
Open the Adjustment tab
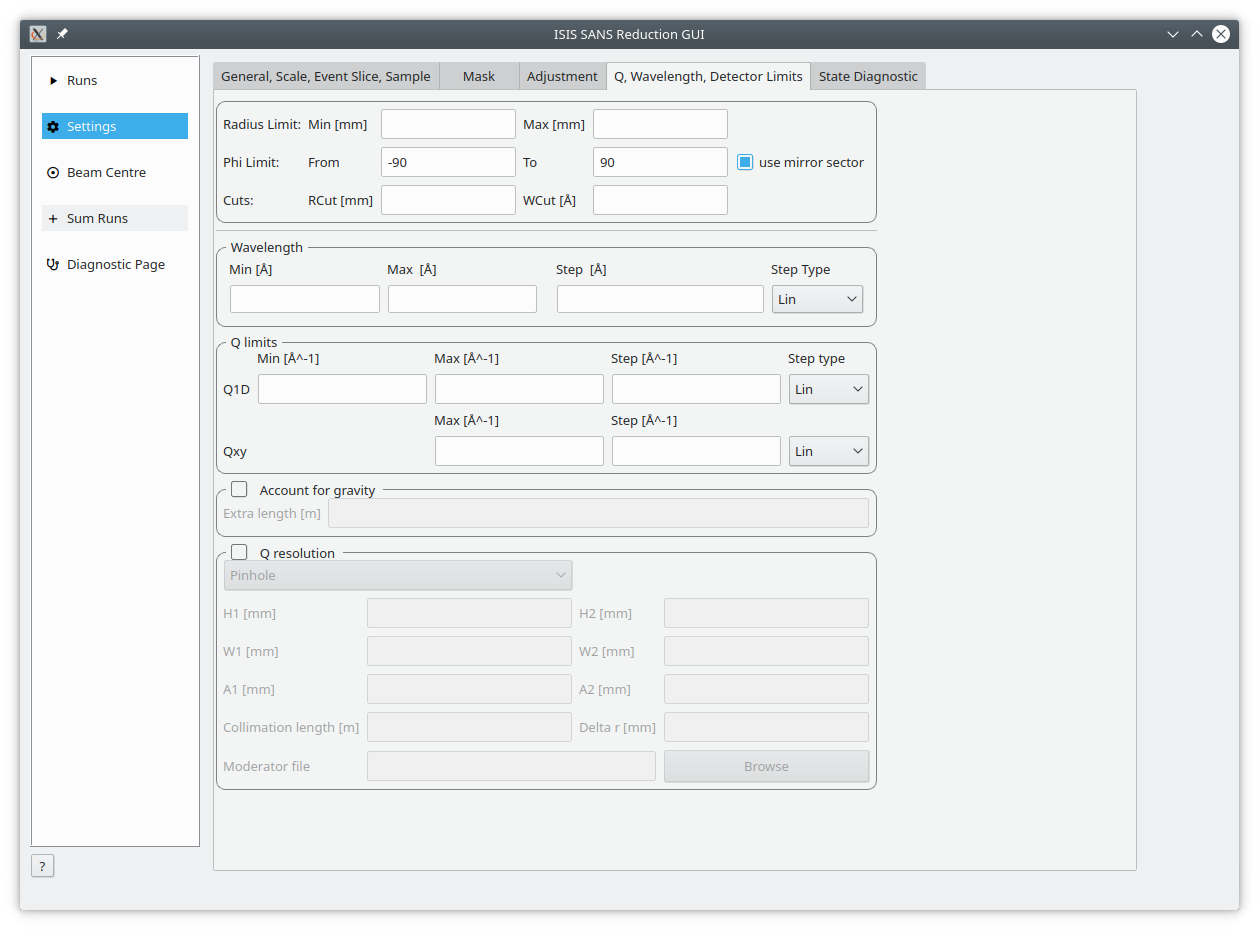562,76
